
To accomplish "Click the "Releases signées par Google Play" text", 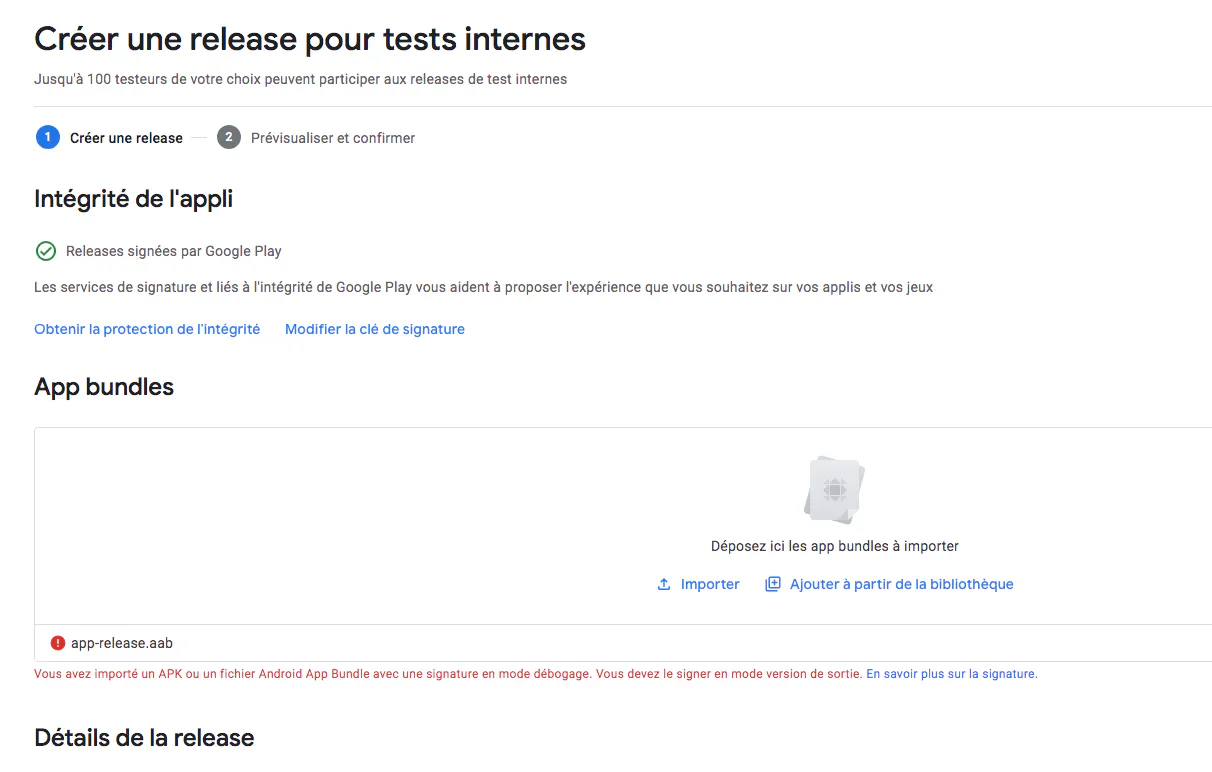I will pos(174,251).
